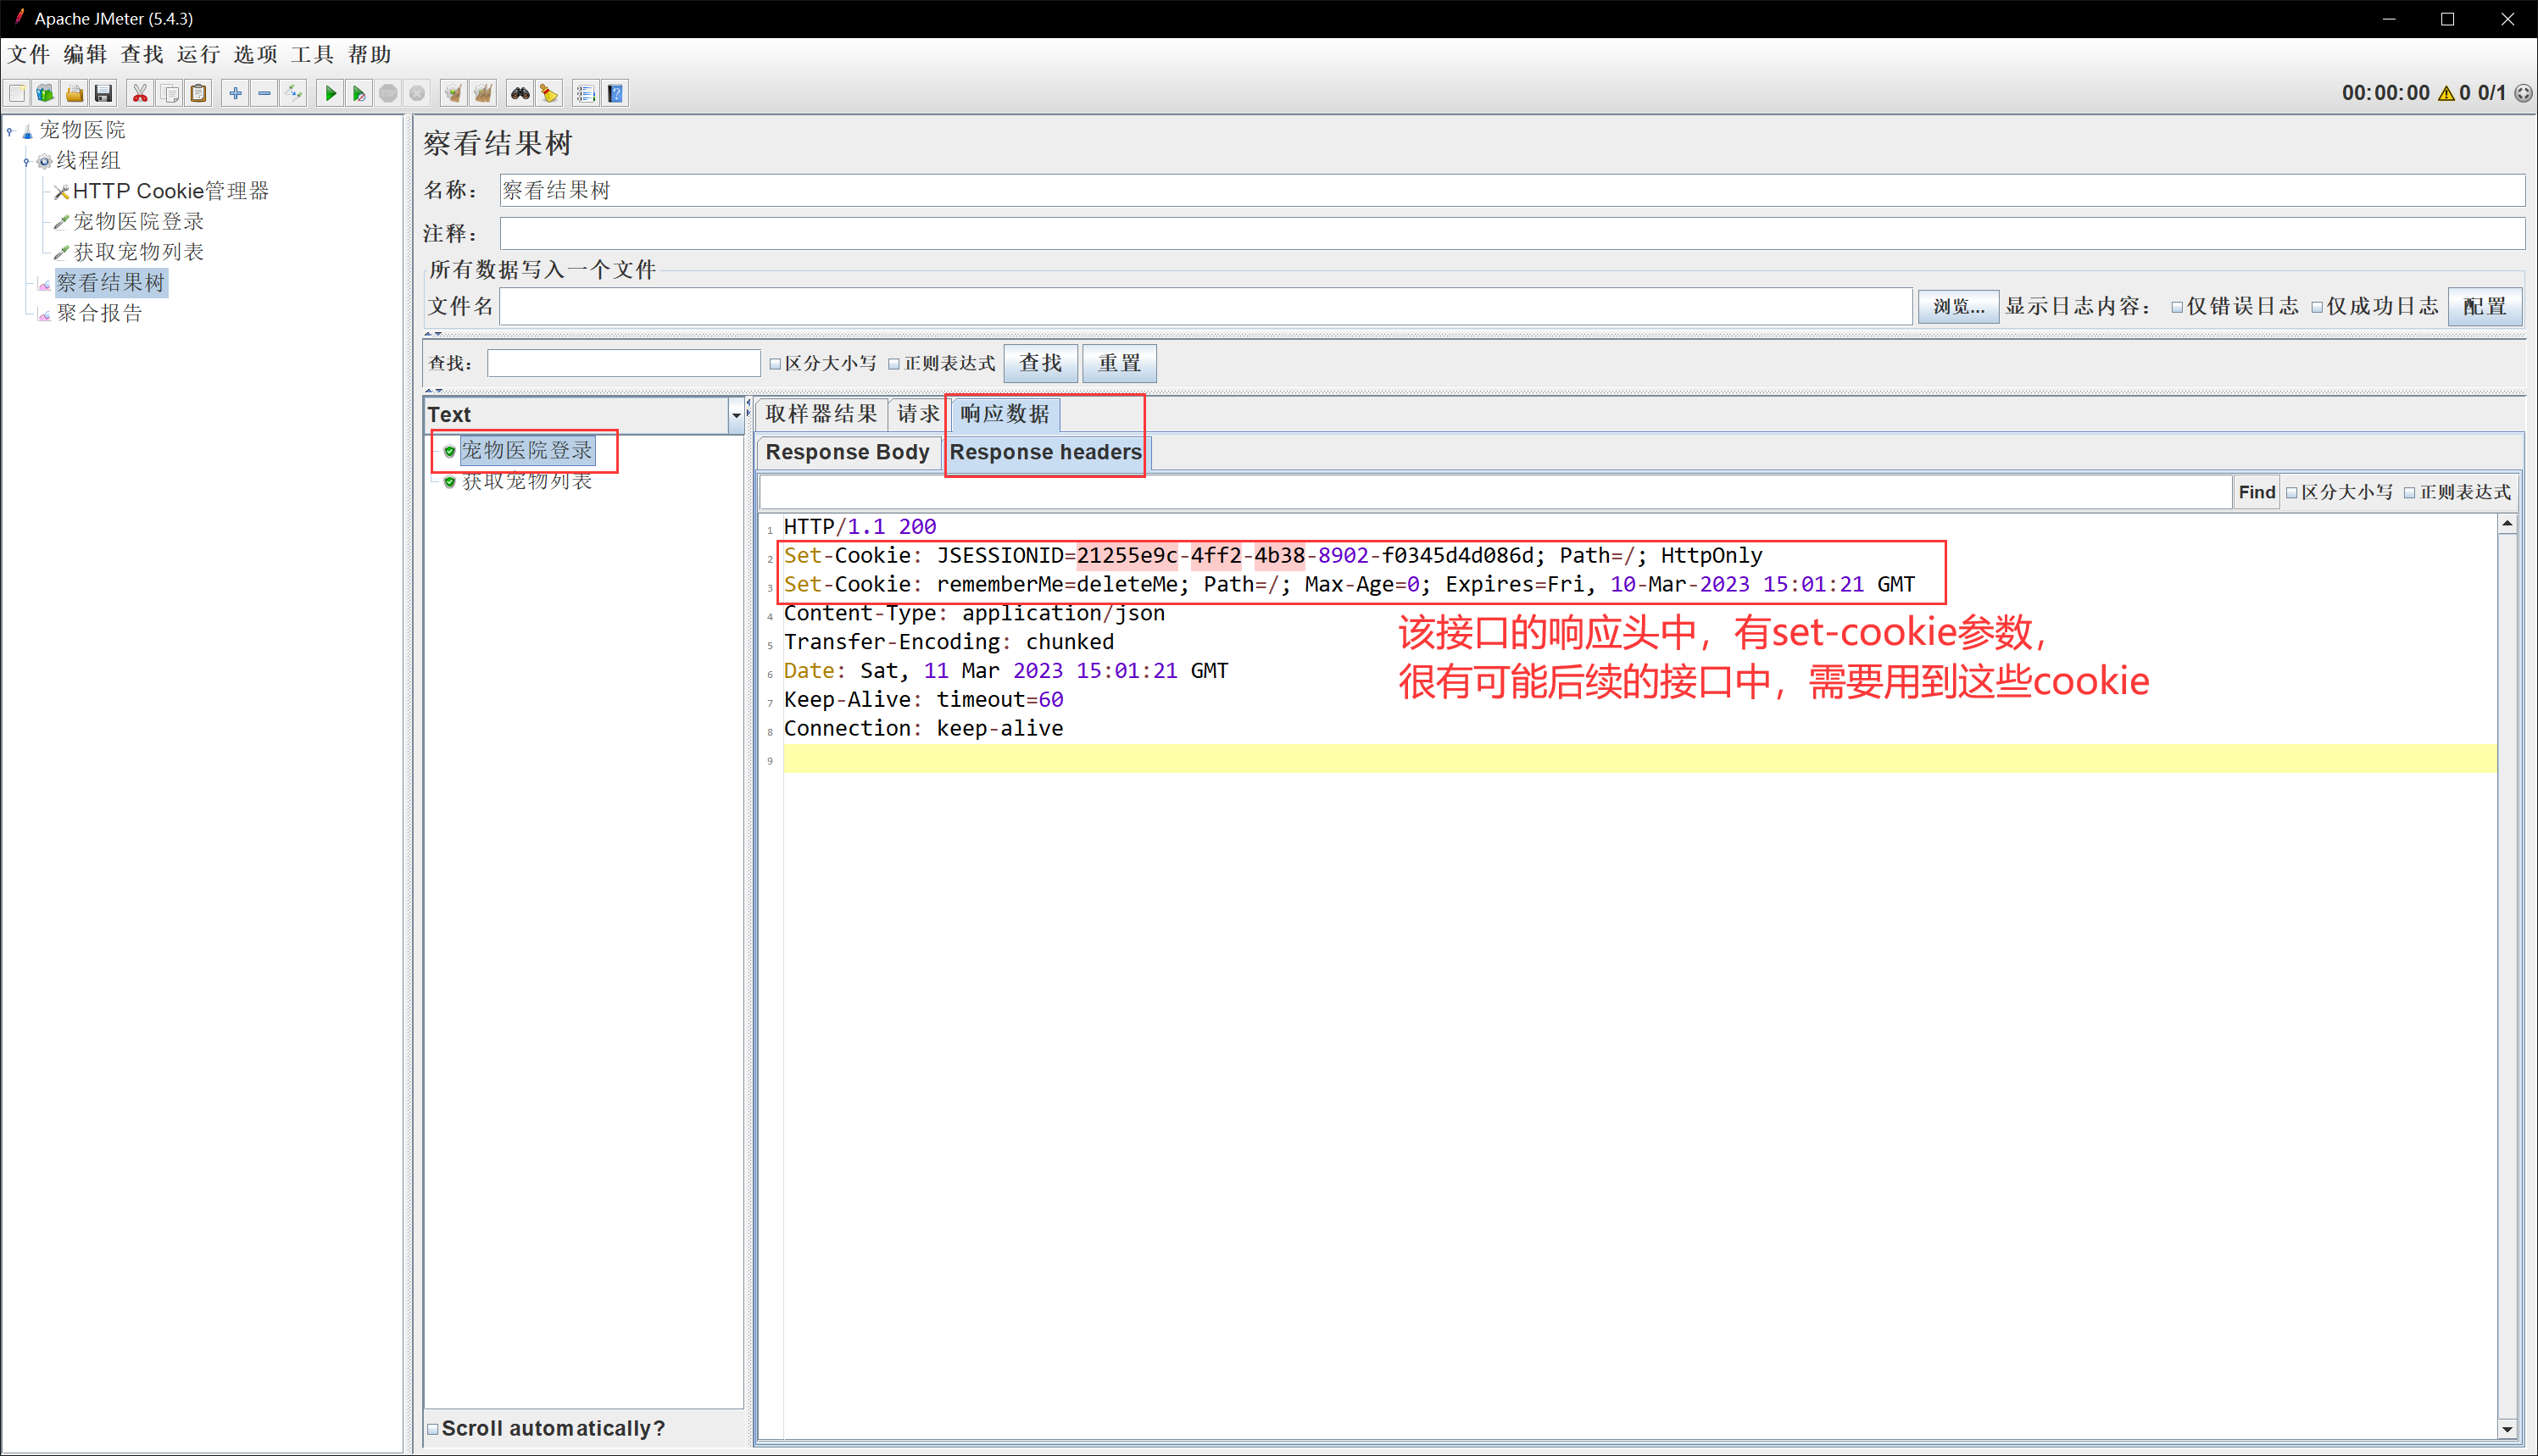This screenshot has height=1456, width=2538.
Task: Click the green Start test button
Action: 330,93
